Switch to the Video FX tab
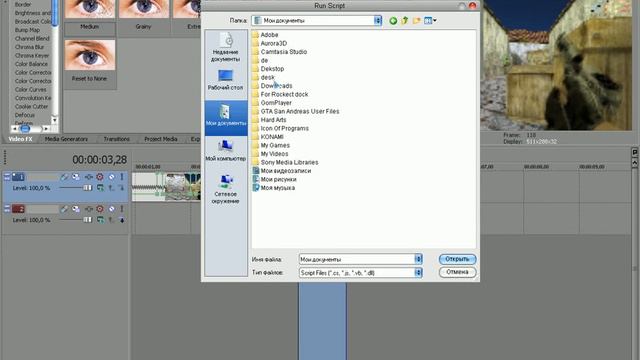Image resolution: width=640 pixels, height=360 pixels. pyautogui.click(x=20, y=139)
